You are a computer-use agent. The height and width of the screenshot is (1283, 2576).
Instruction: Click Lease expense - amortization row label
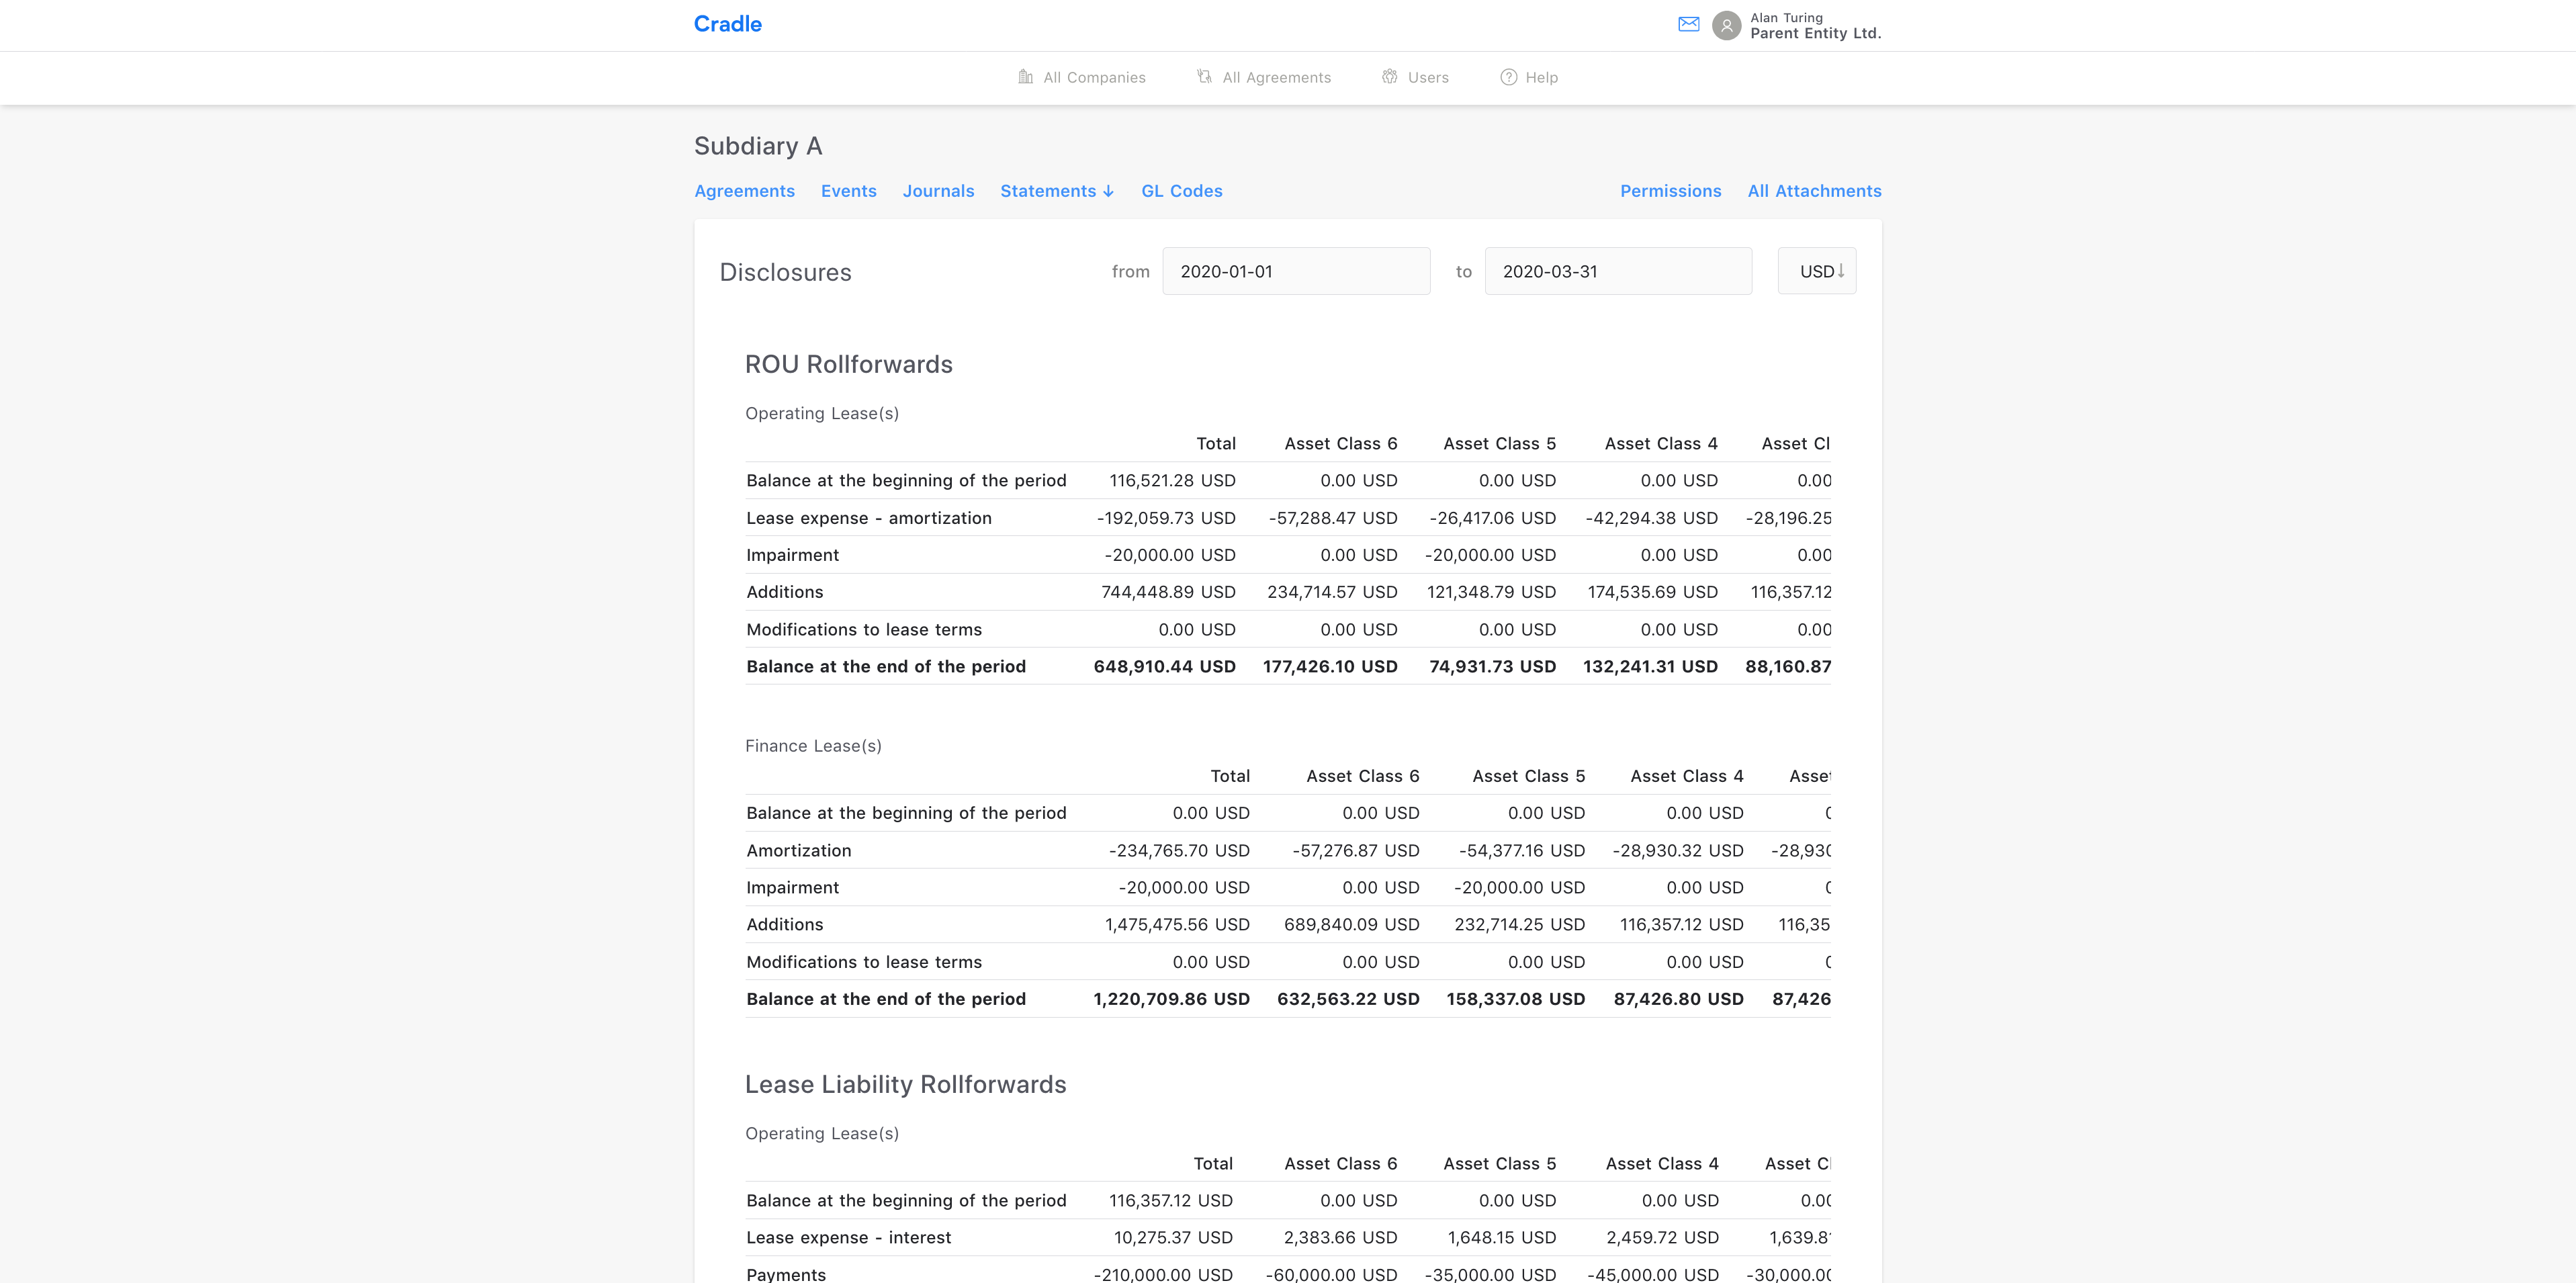click(x=869, y=518)
